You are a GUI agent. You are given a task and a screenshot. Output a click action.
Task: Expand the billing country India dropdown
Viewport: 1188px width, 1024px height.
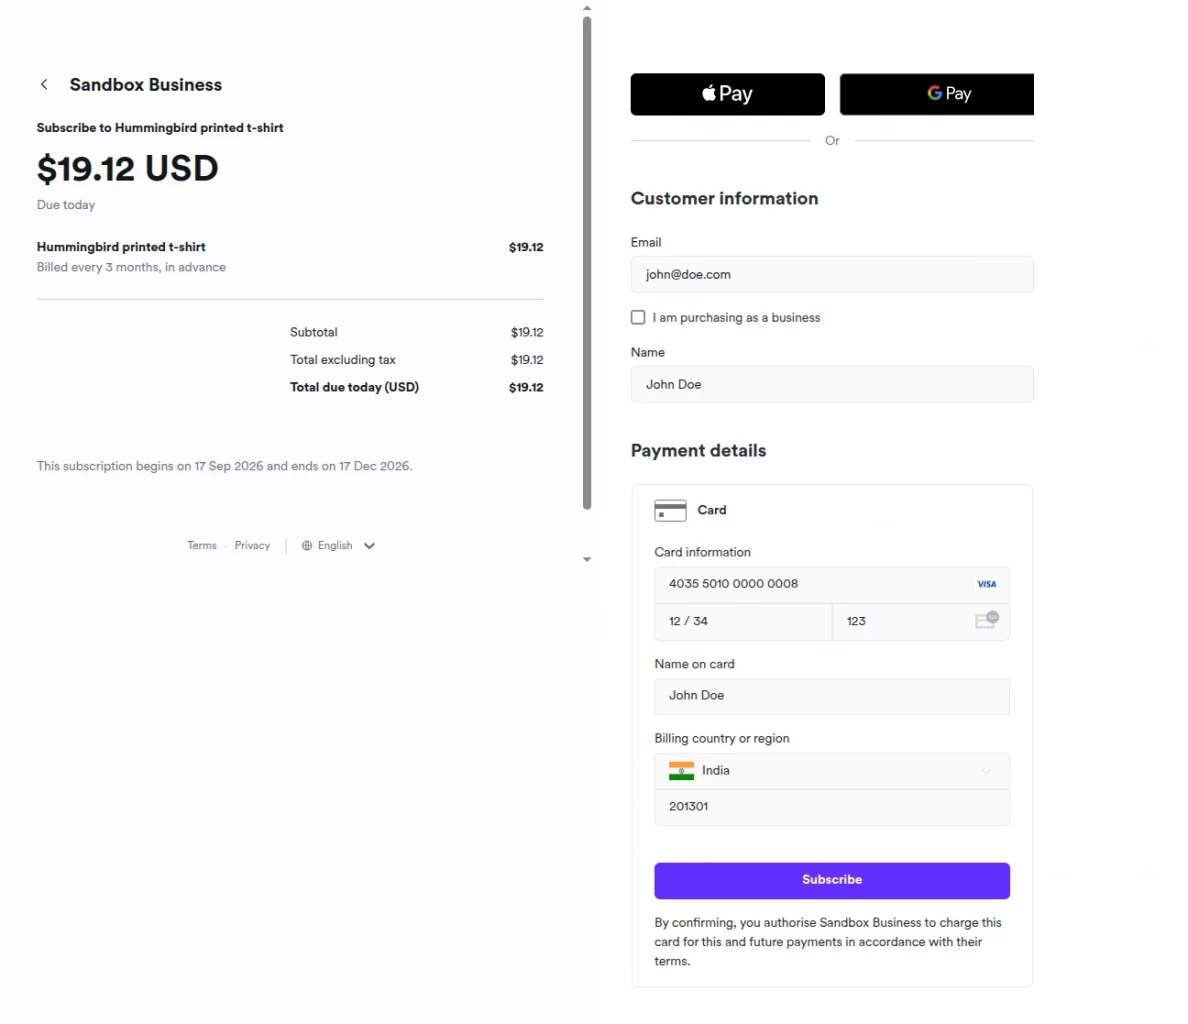tap(832, 771)
